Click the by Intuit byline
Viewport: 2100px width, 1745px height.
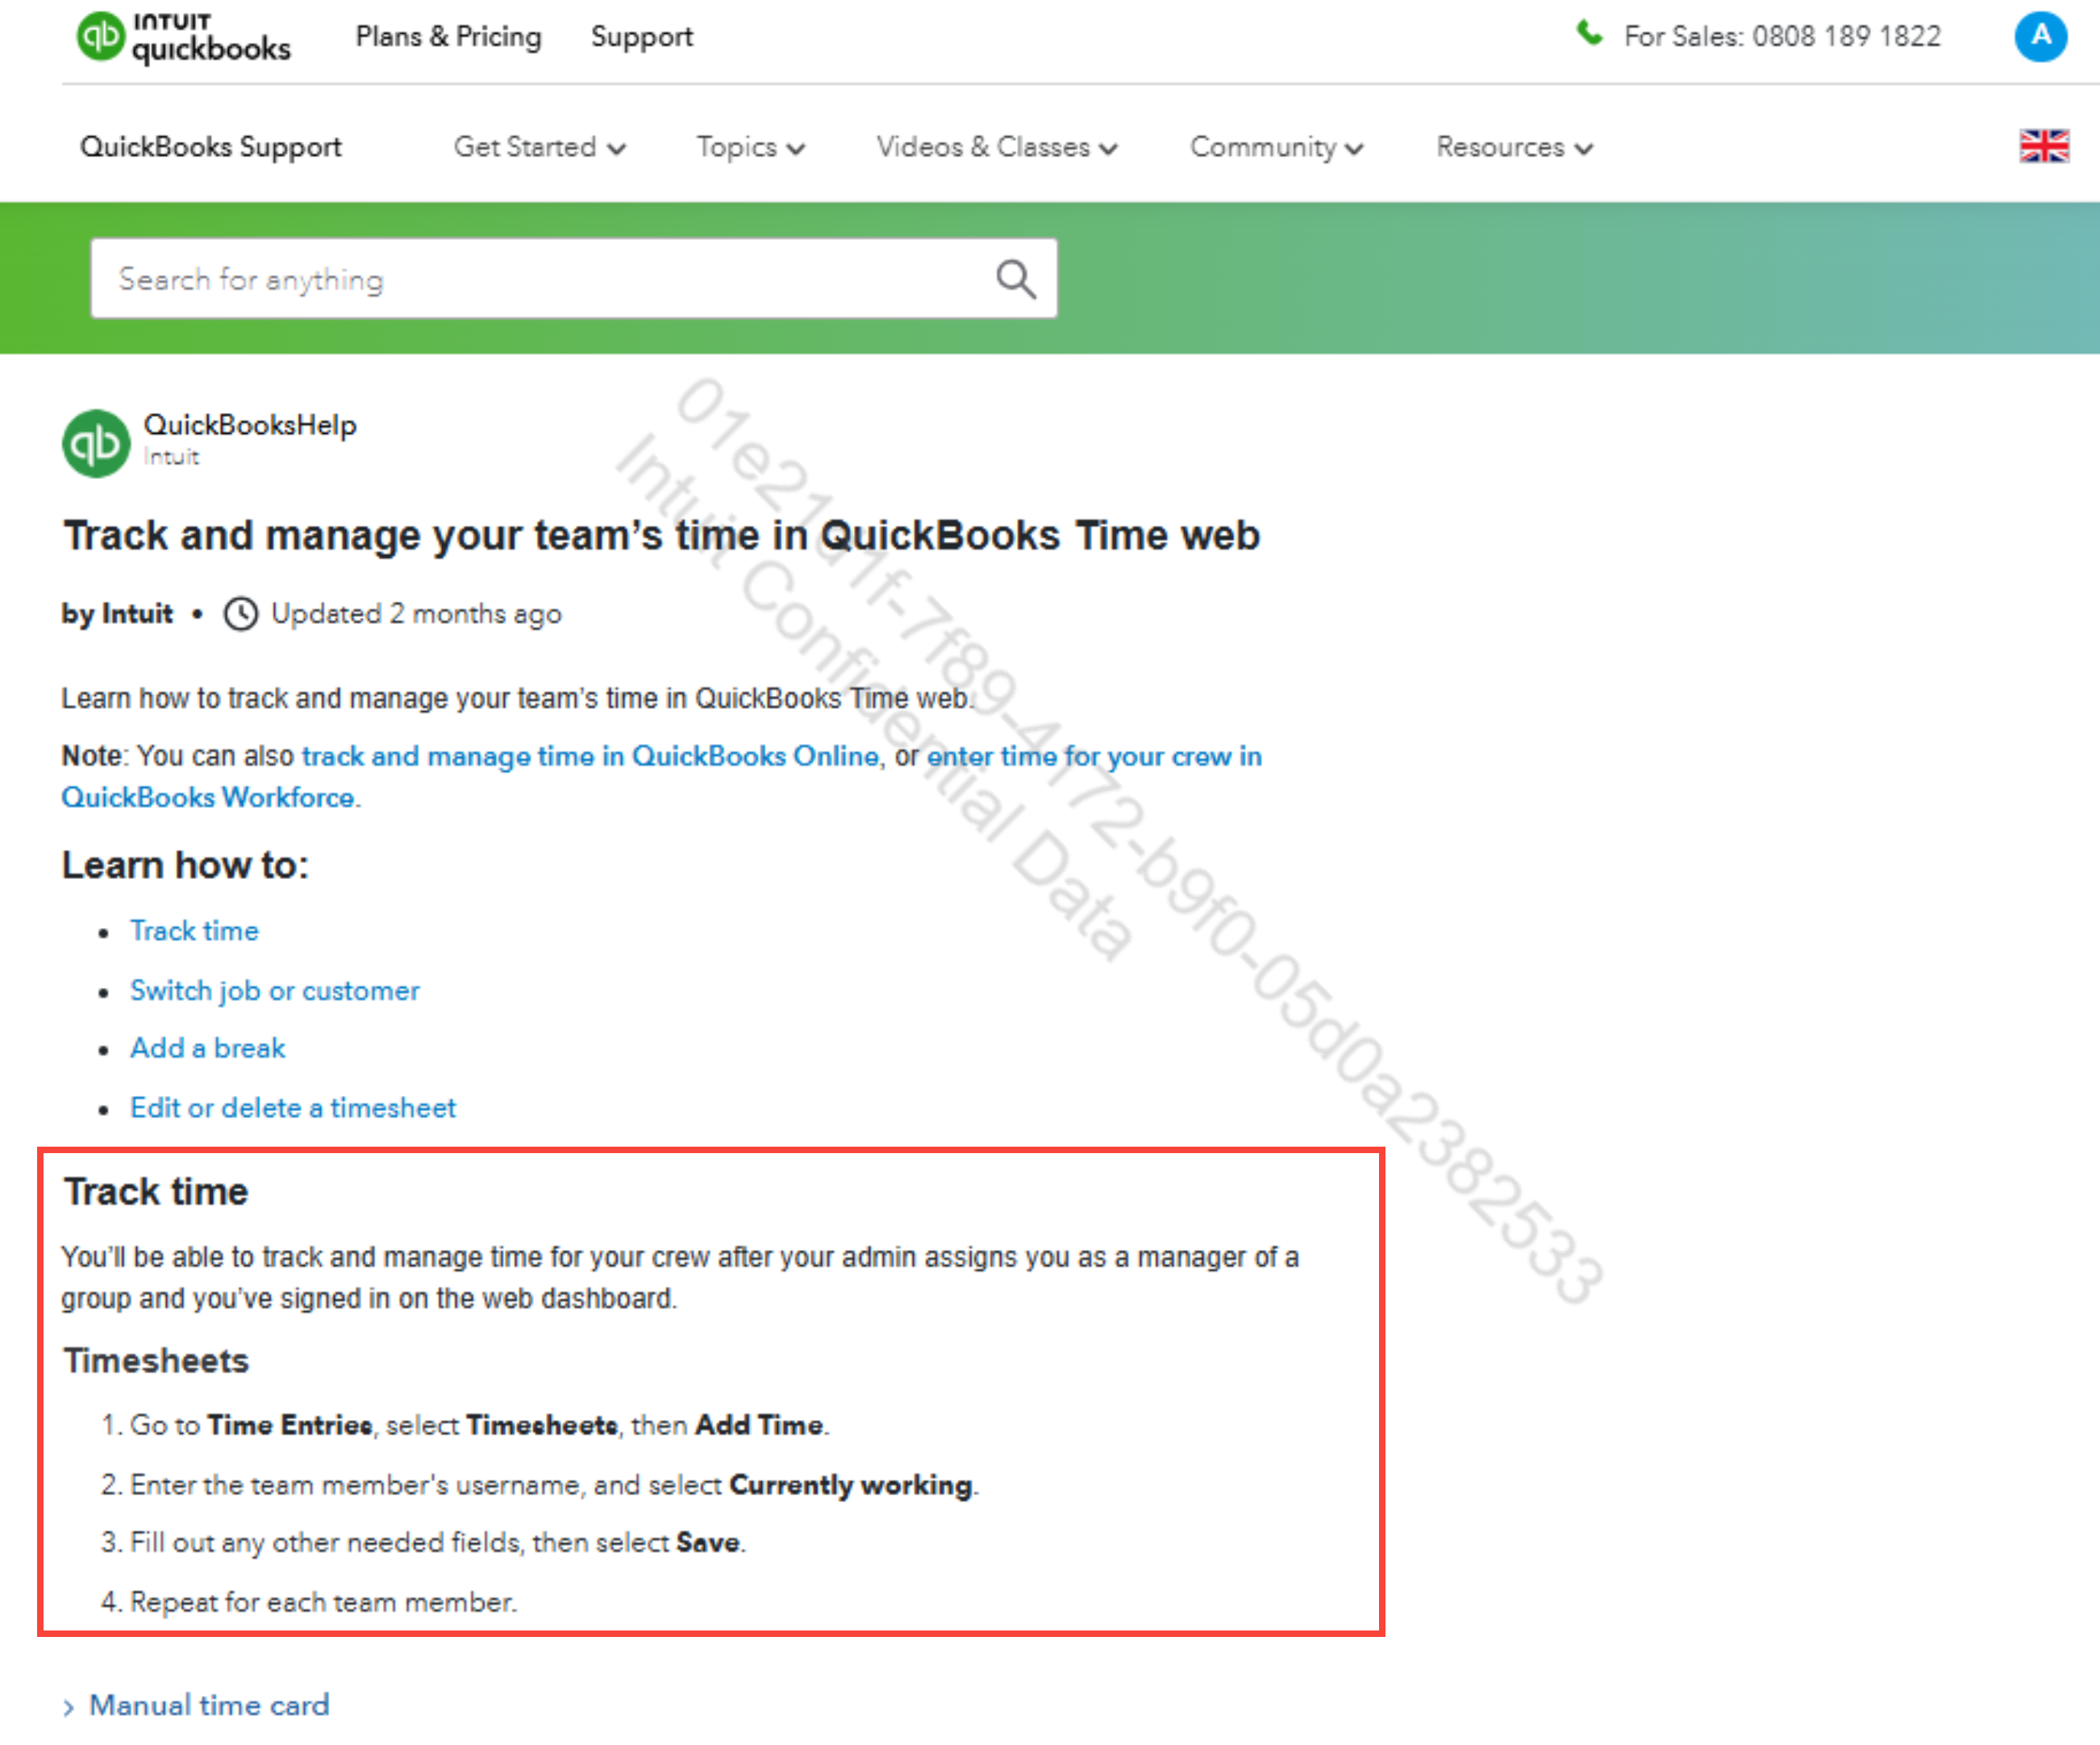(117, 614)
